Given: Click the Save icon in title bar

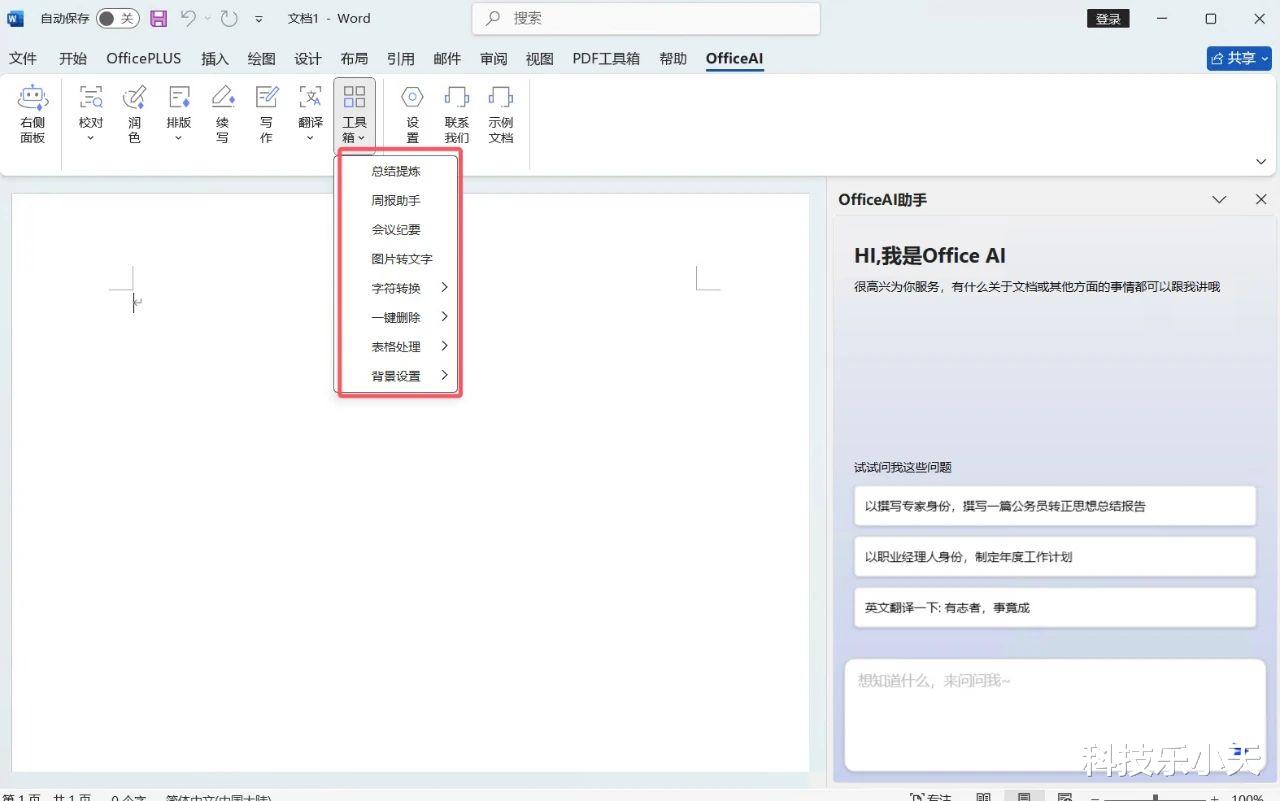Looking at the screenshot, I should 158,18.
